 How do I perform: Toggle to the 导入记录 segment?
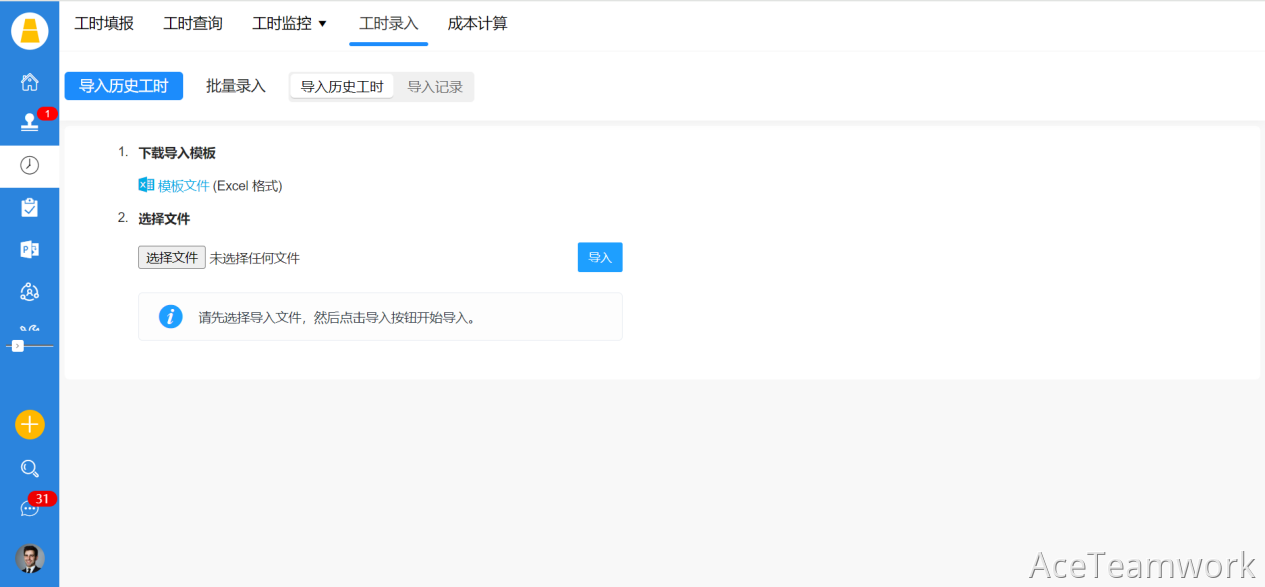tap(435, 87)
